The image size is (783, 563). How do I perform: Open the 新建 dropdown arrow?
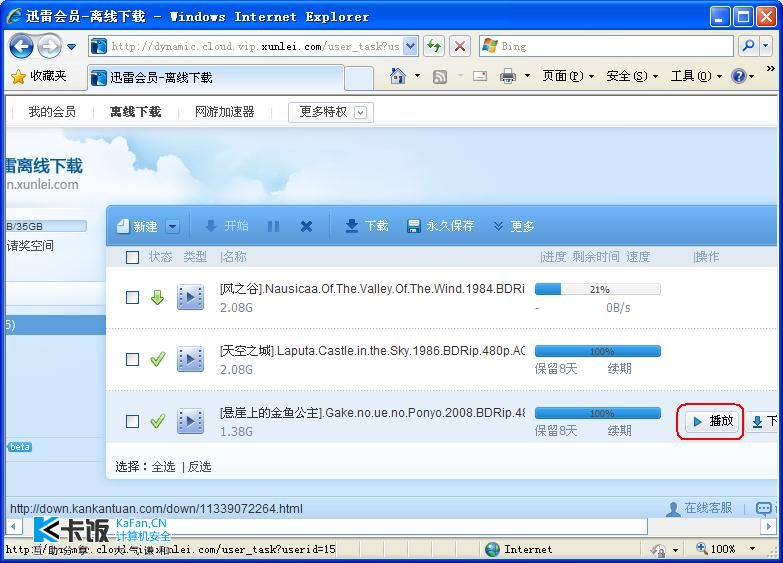(x=173, y=226)
